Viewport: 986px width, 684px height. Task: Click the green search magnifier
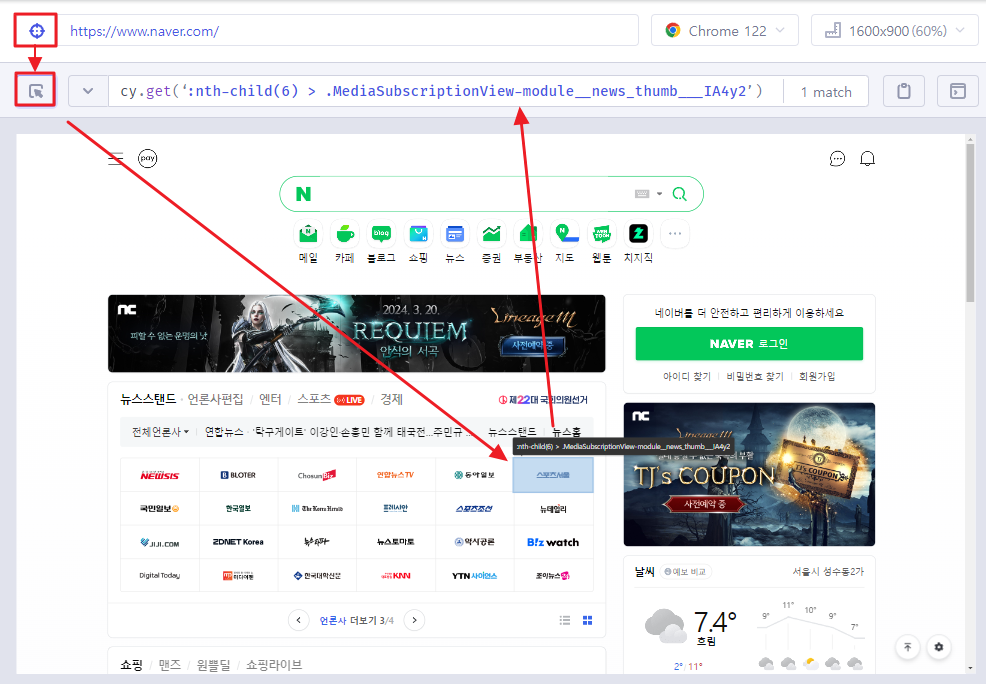point(679,194)
